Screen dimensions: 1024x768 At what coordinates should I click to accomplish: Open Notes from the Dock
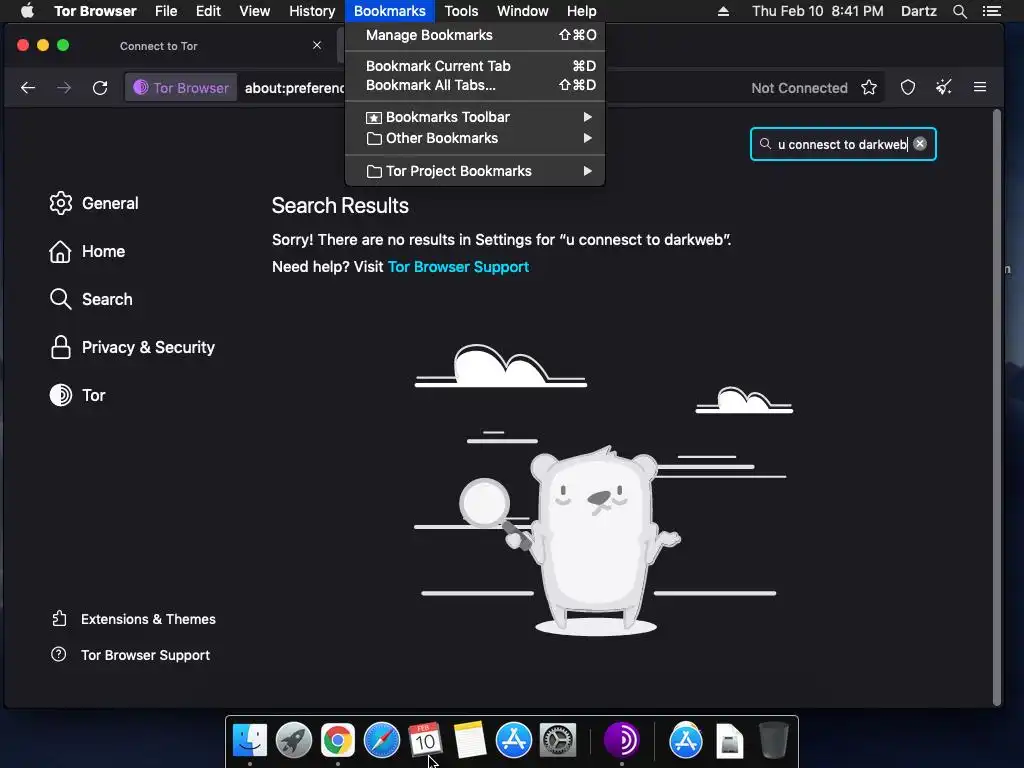470,741
